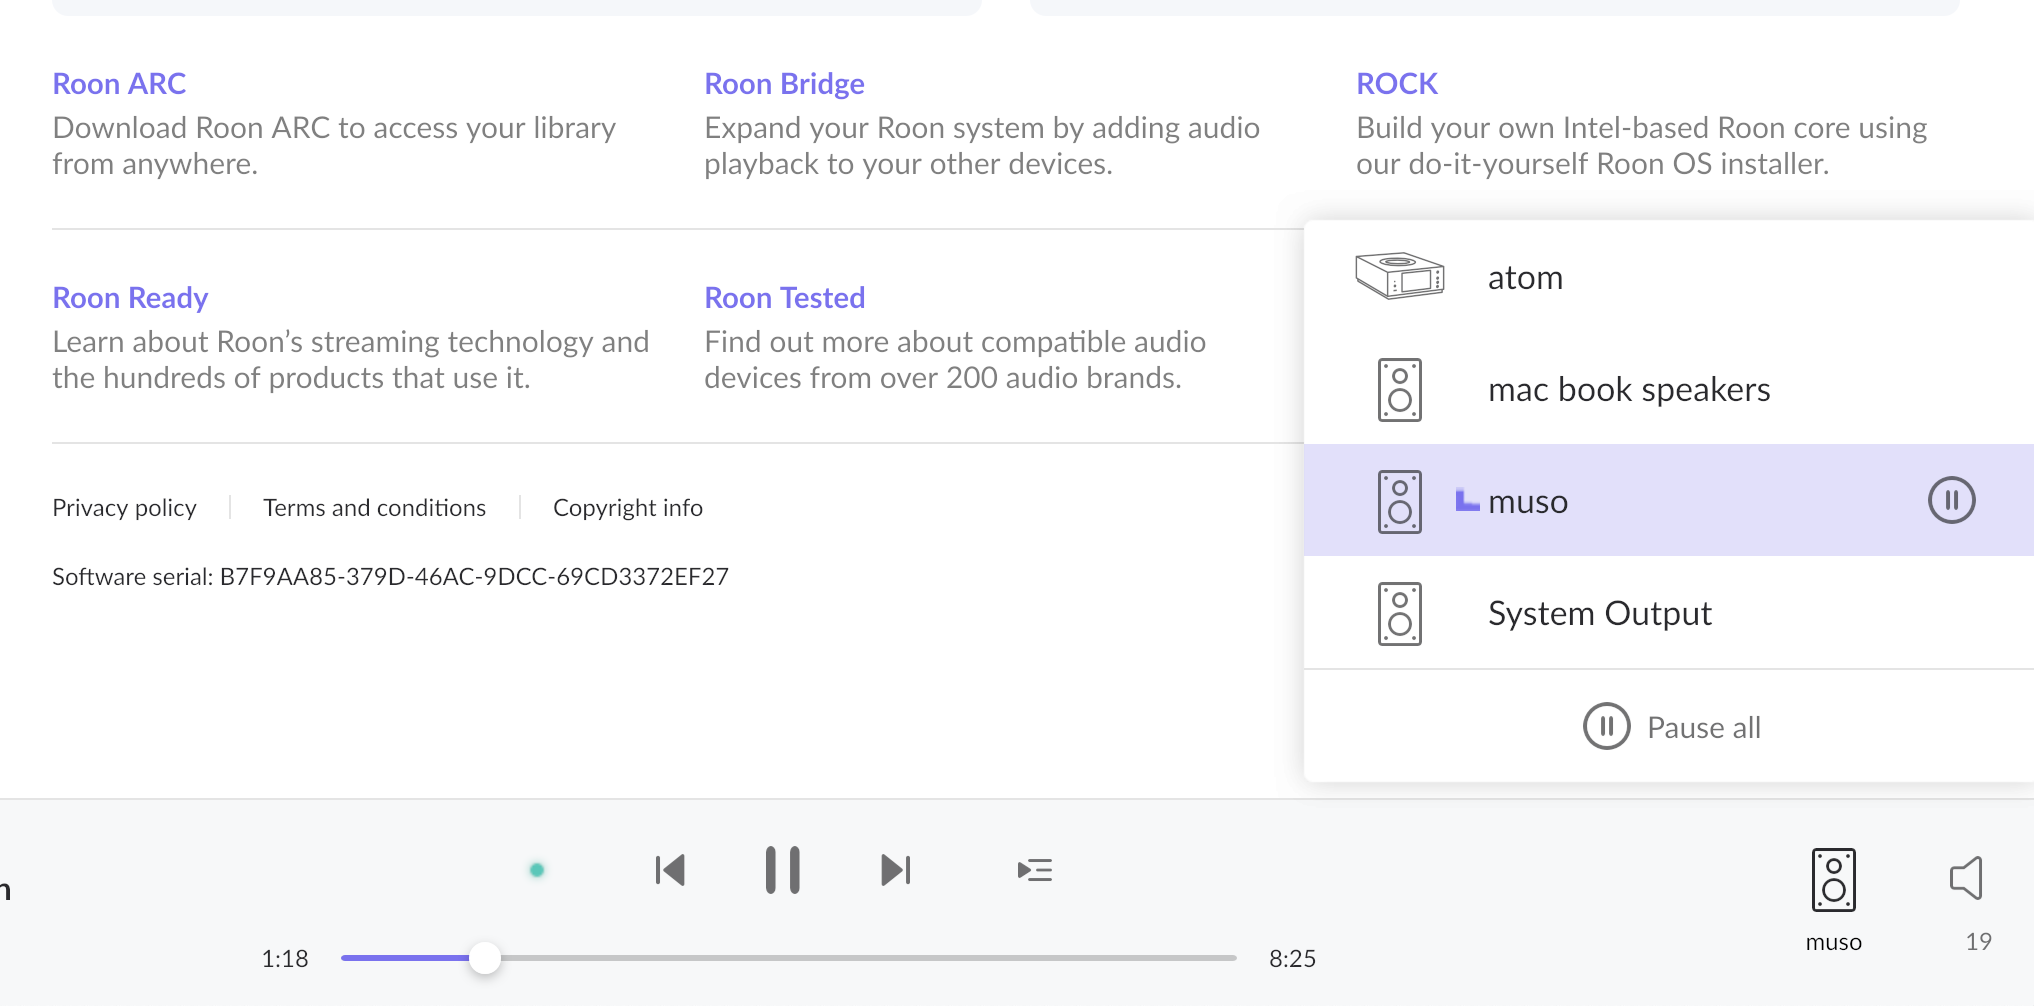Image resolution: width=2034 pixels, height=1006 pixels.
Task: Open the Roon Tested link
Action: coord(784,298)
